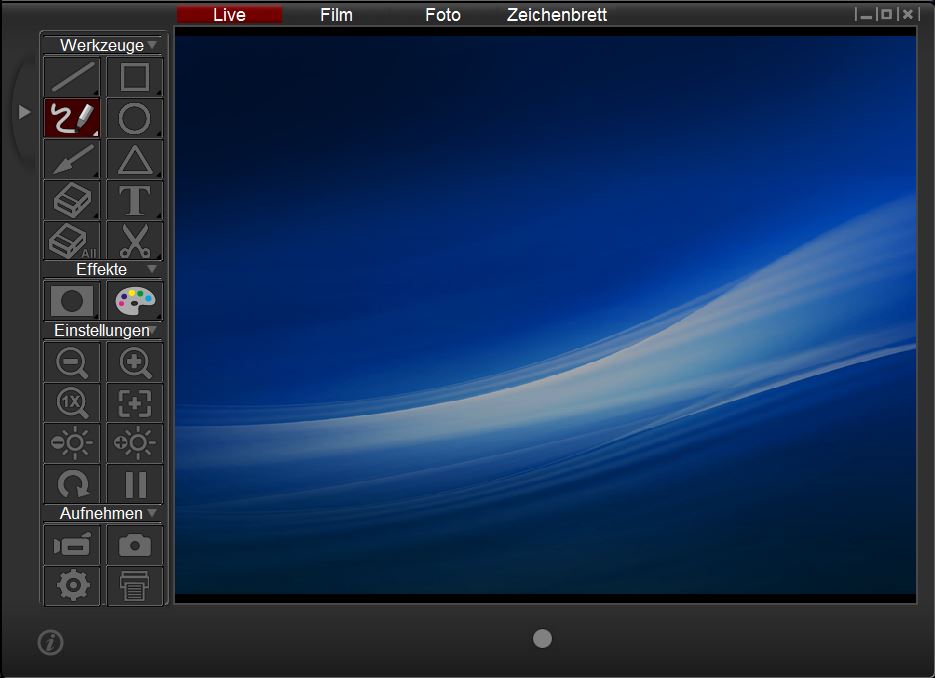Select the triangle shape tool
The width and height of the screenshot is (935, 678).
coord(135,160)
